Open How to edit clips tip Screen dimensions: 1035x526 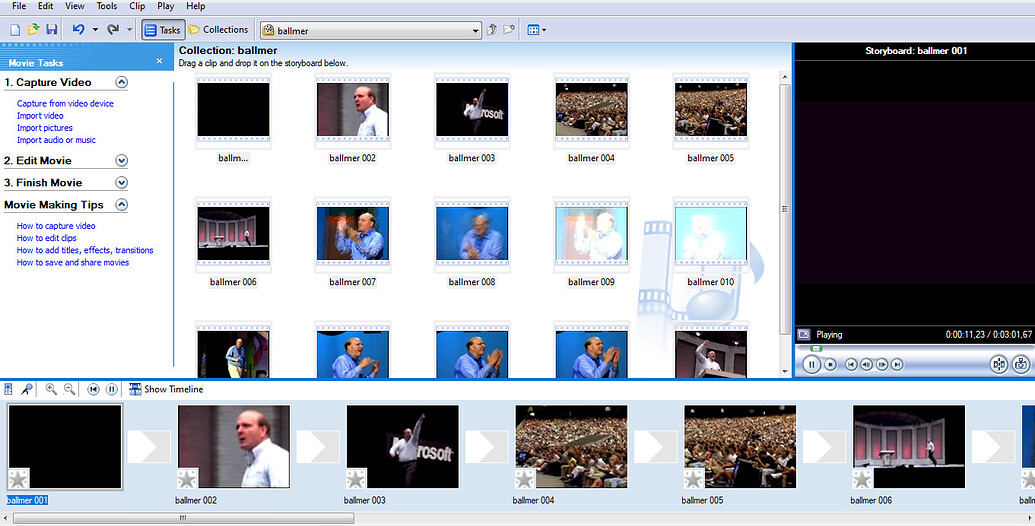[47, 238]
